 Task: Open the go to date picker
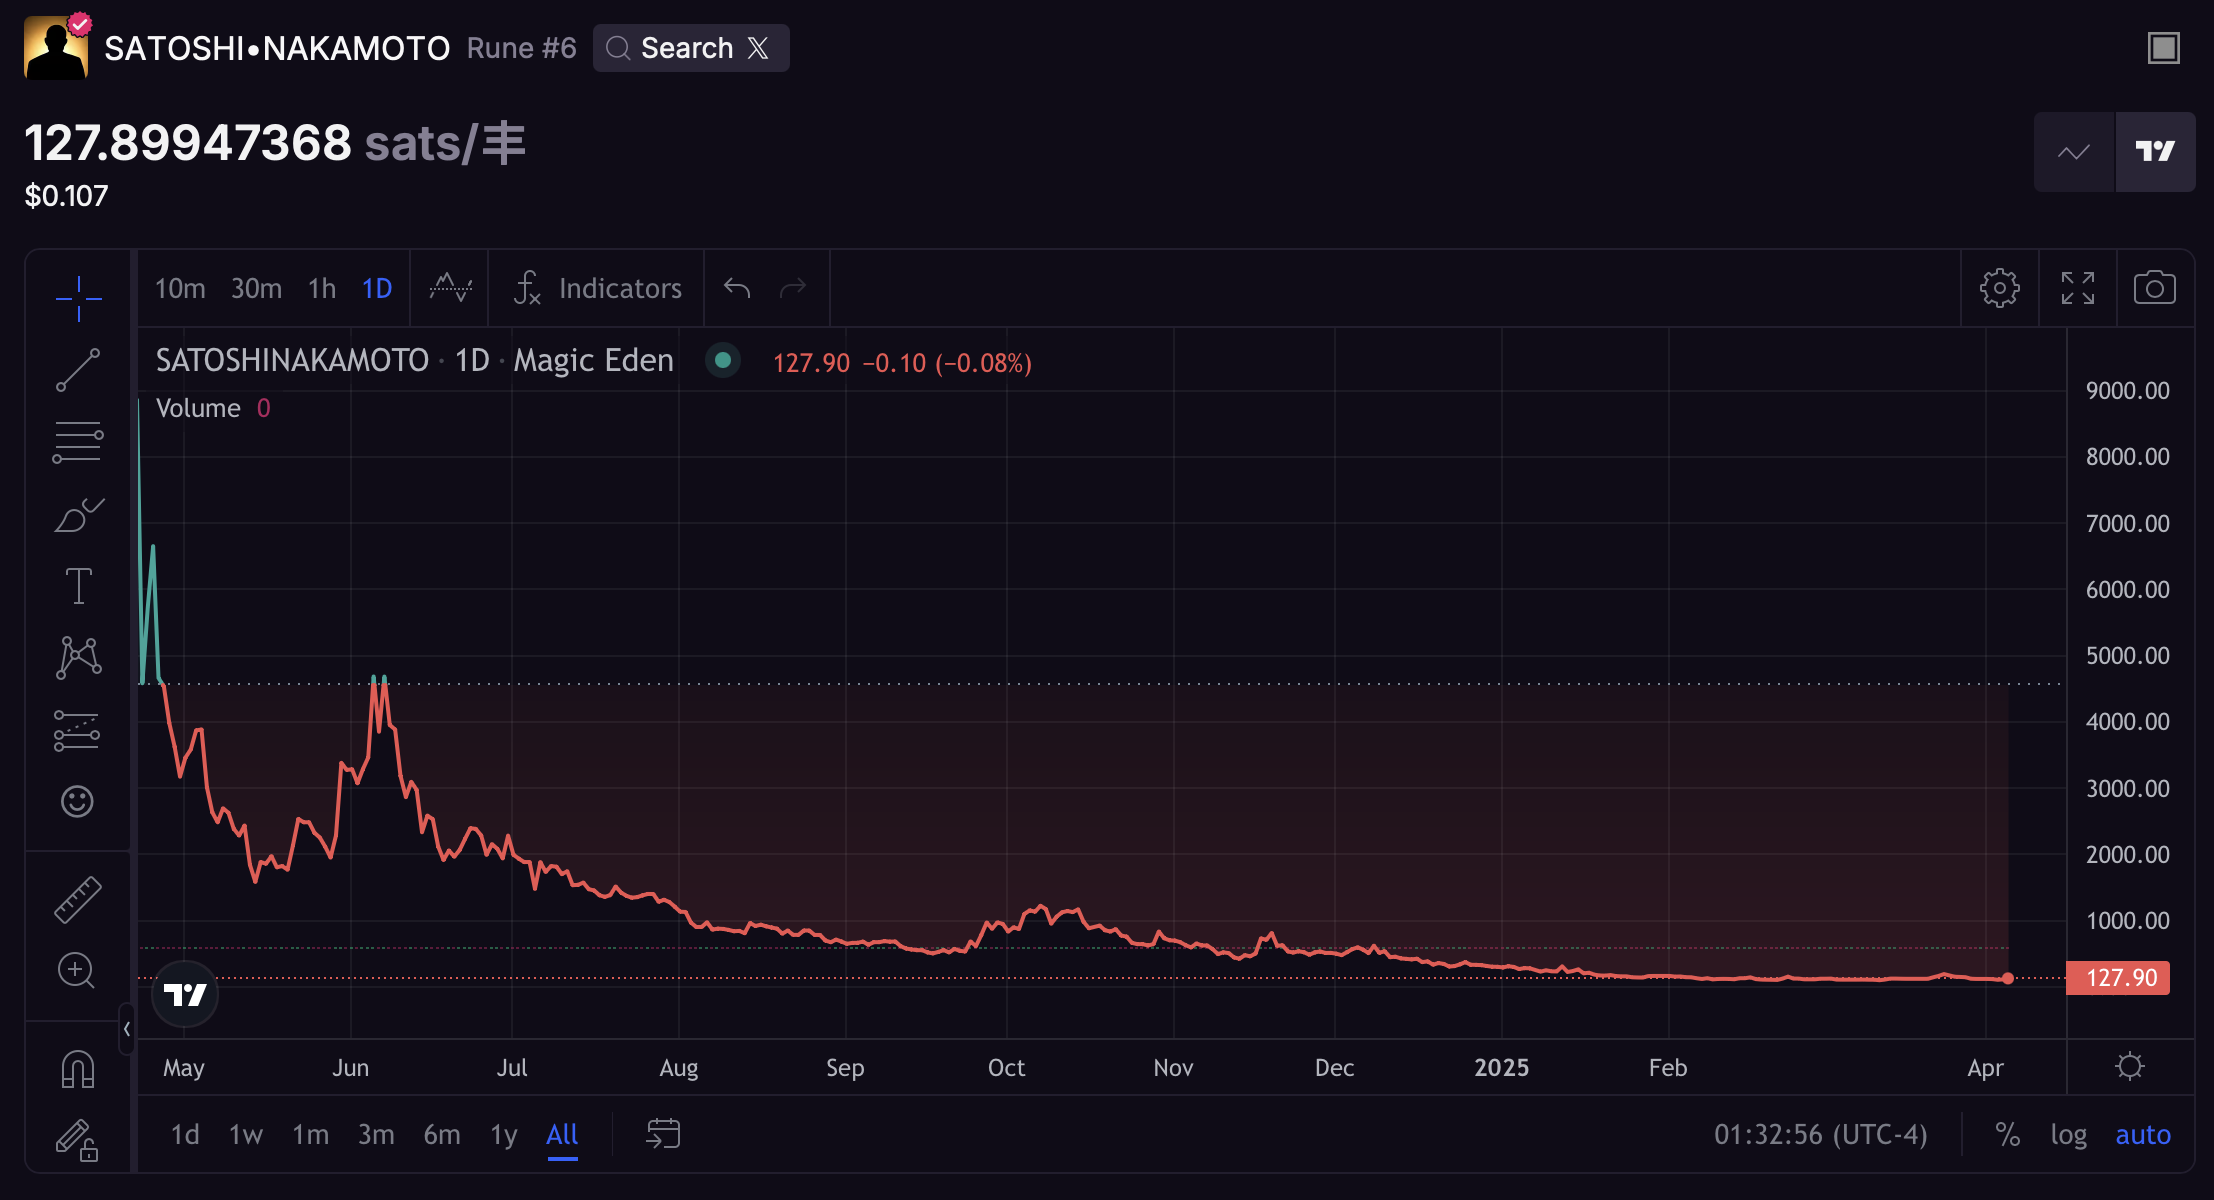point(663,1134)
